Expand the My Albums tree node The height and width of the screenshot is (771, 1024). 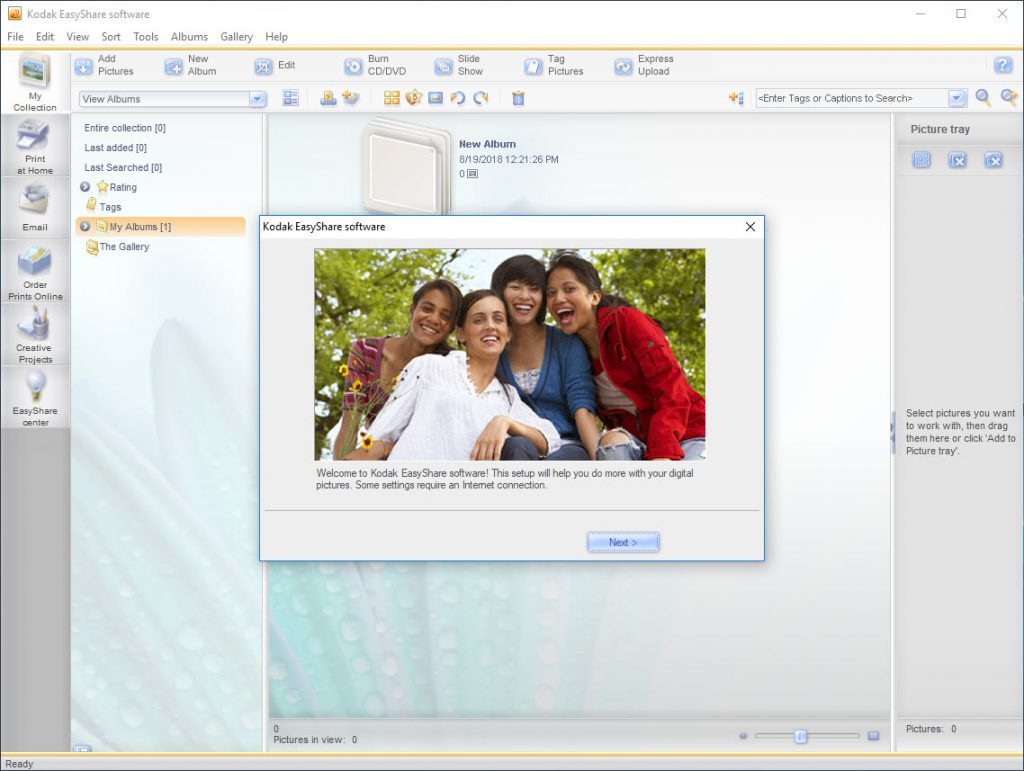85,227
